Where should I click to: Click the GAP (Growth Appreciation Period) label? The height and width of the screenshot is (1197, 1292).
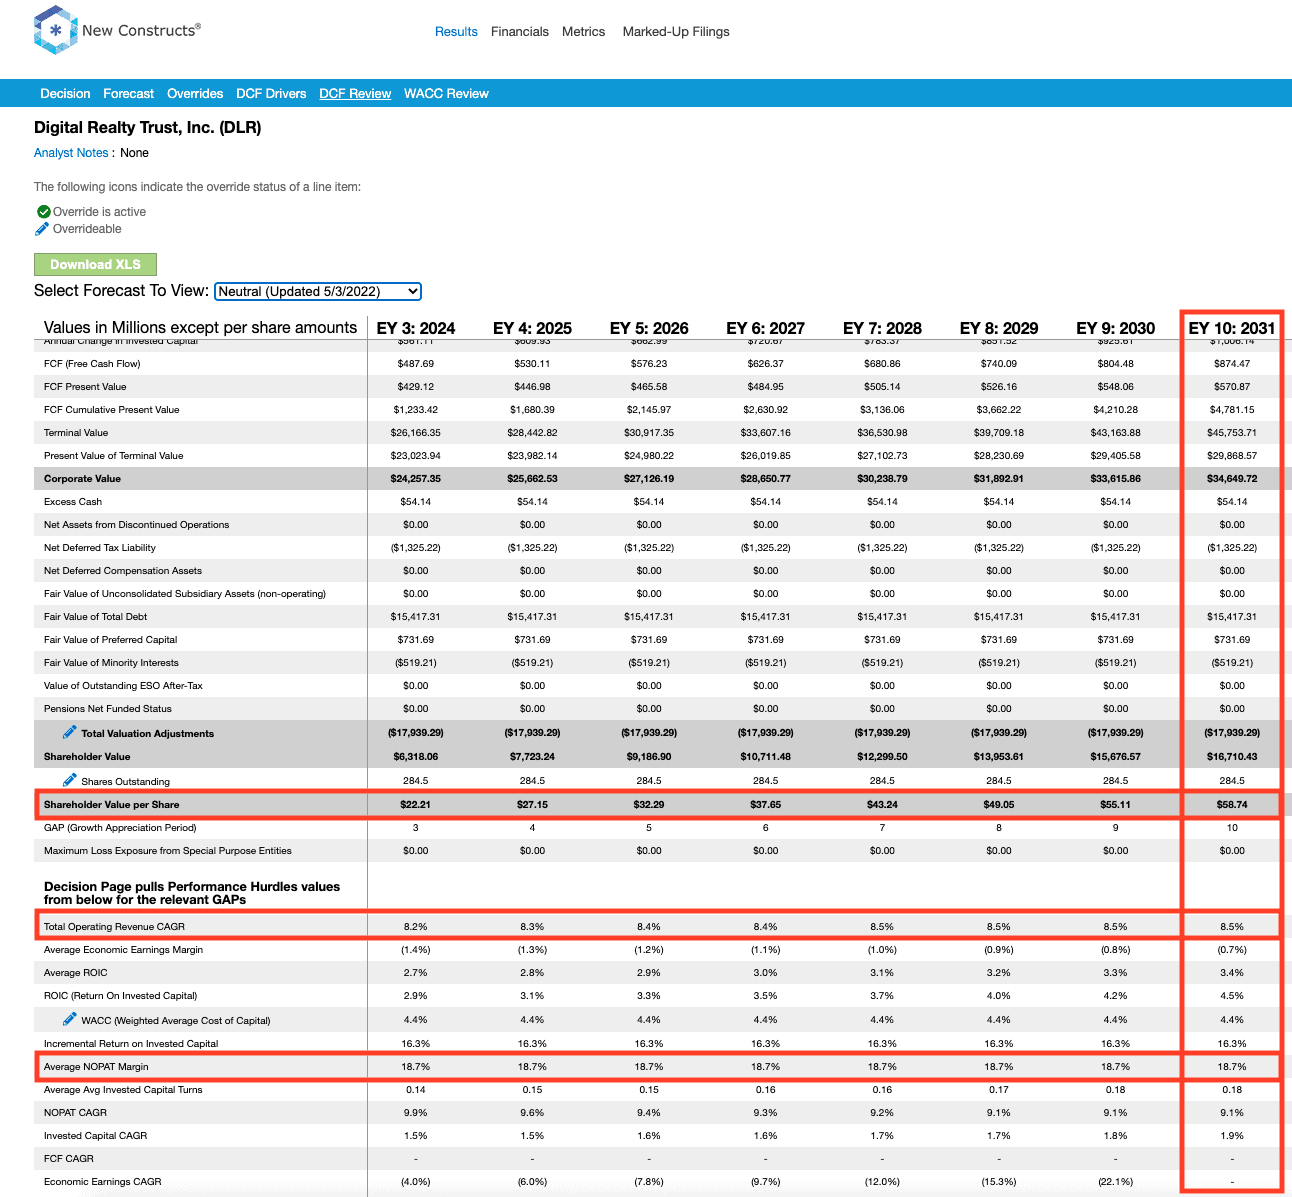coord(120,828)
